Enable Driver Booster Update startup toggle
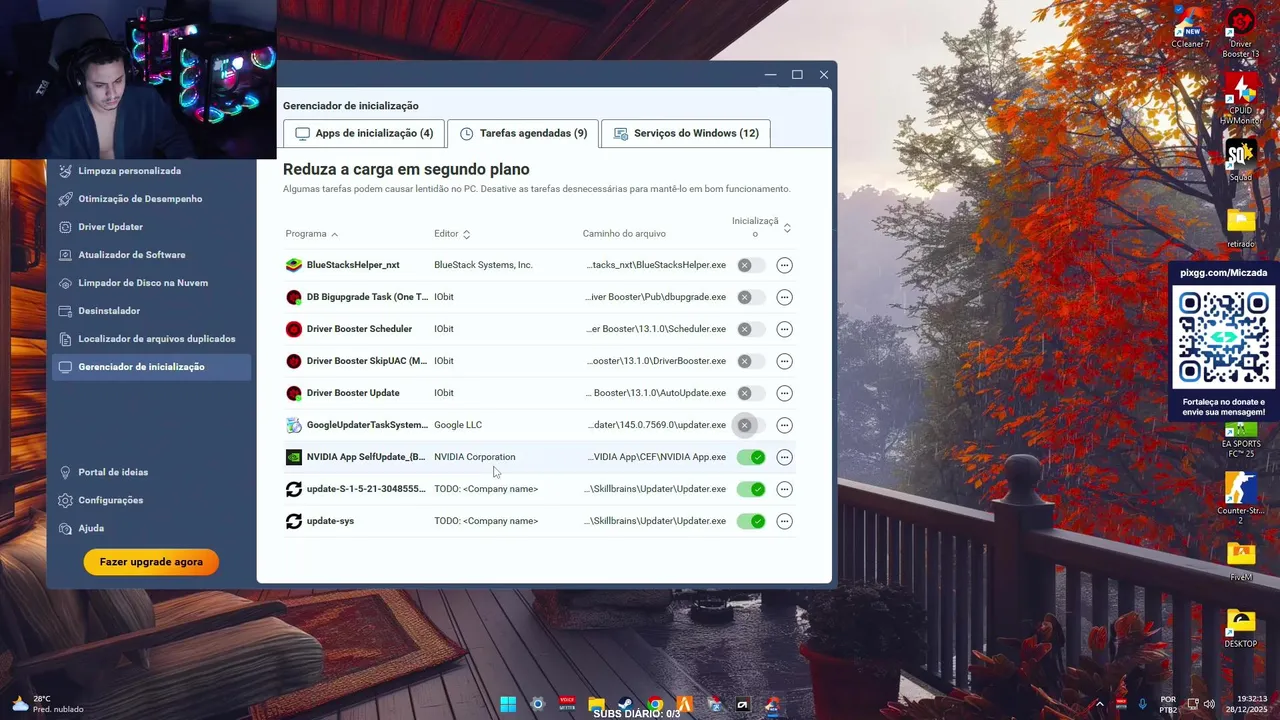 tap(751, 393)
